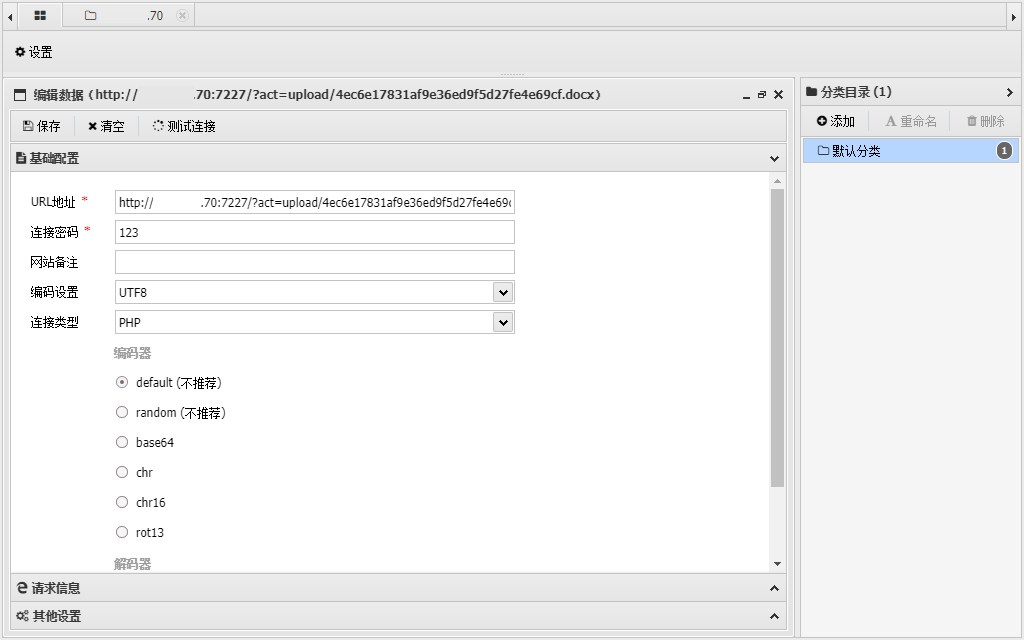
Task: Click the tab scroll left arrow
Action: (10, 17)
